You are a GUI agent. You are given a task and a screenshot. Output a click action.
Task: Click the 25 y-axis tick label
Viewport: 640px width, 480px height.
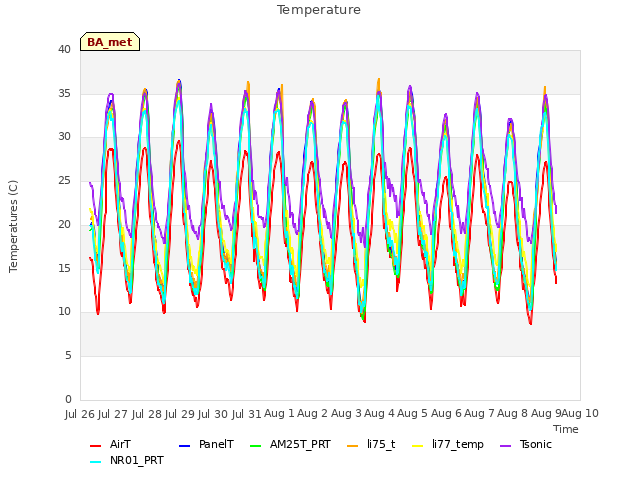(x=64, y=180)
